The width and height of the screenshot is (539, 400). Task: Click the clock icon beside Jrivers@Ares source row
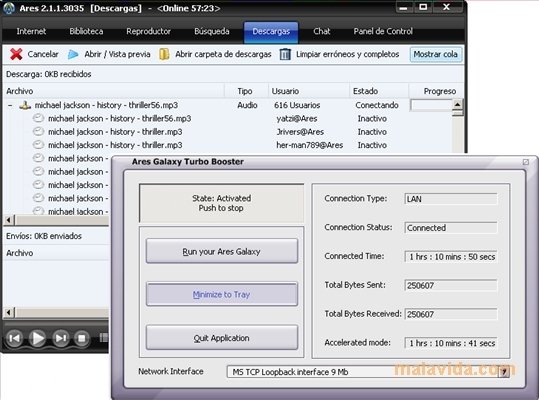point(38,132)
